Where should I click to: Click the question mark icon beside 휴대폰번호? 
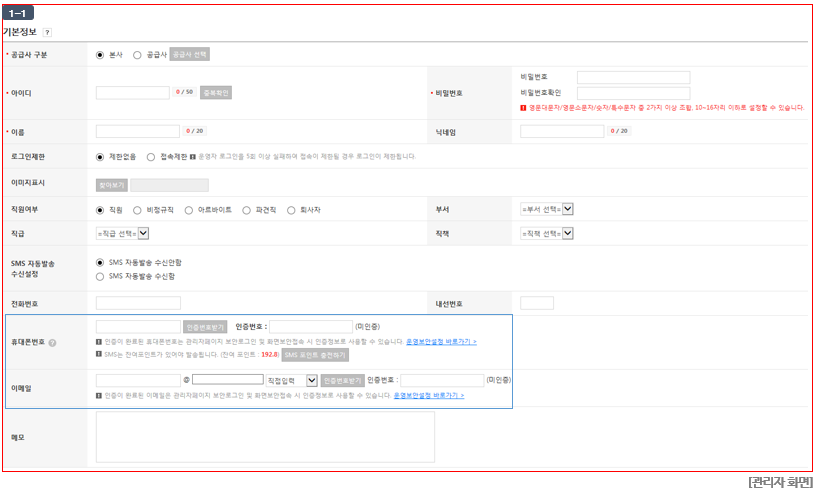(x=52, y=343)
